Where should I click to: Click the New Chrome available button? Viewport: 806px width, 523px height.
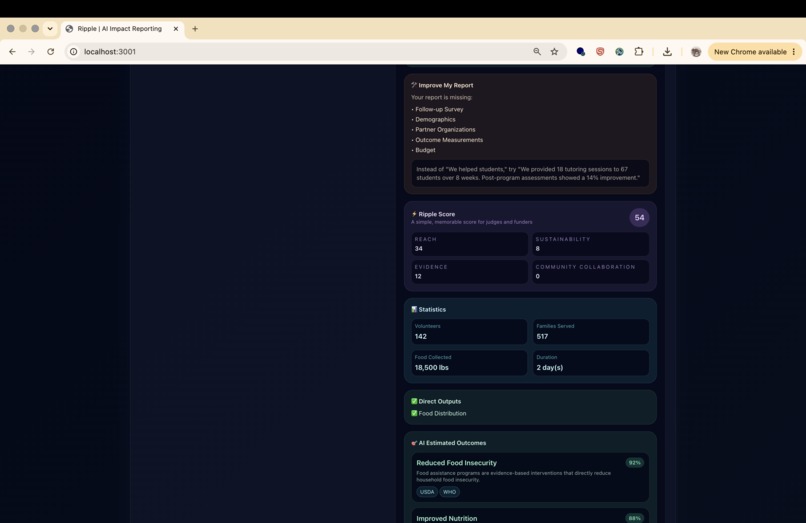(x=750, y=51)
